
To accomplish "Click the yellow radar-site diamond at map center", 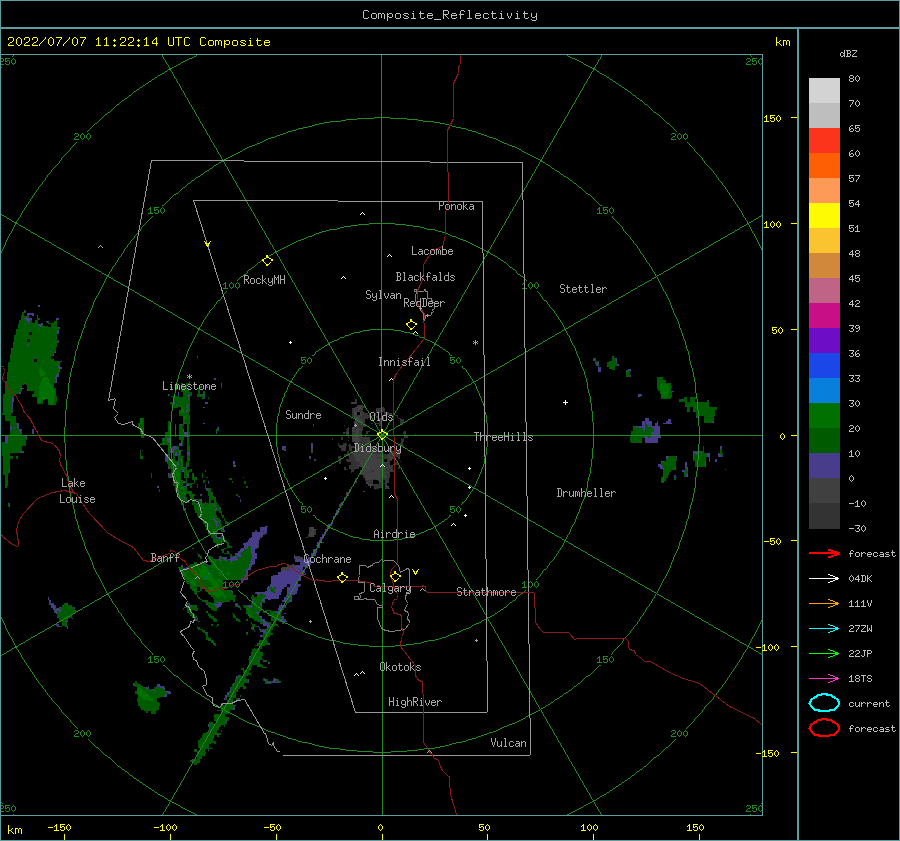I will click(x=382, y=435).
